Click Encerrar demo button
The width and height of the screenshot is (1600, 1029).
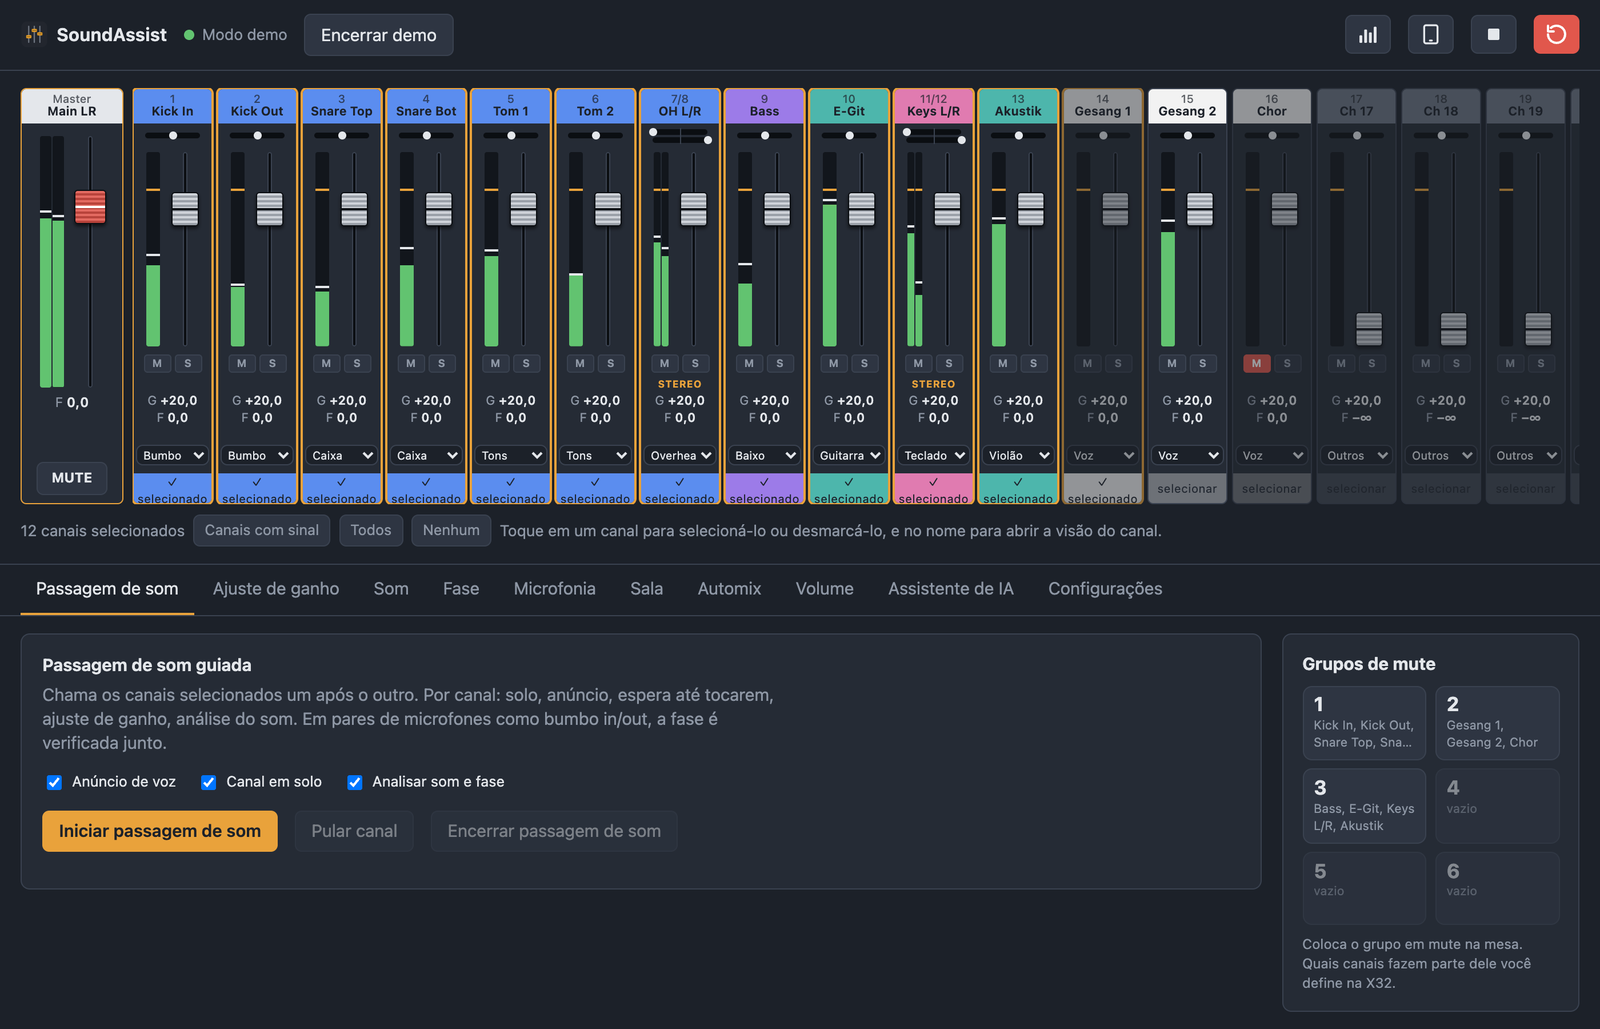(x=379, y=35)
